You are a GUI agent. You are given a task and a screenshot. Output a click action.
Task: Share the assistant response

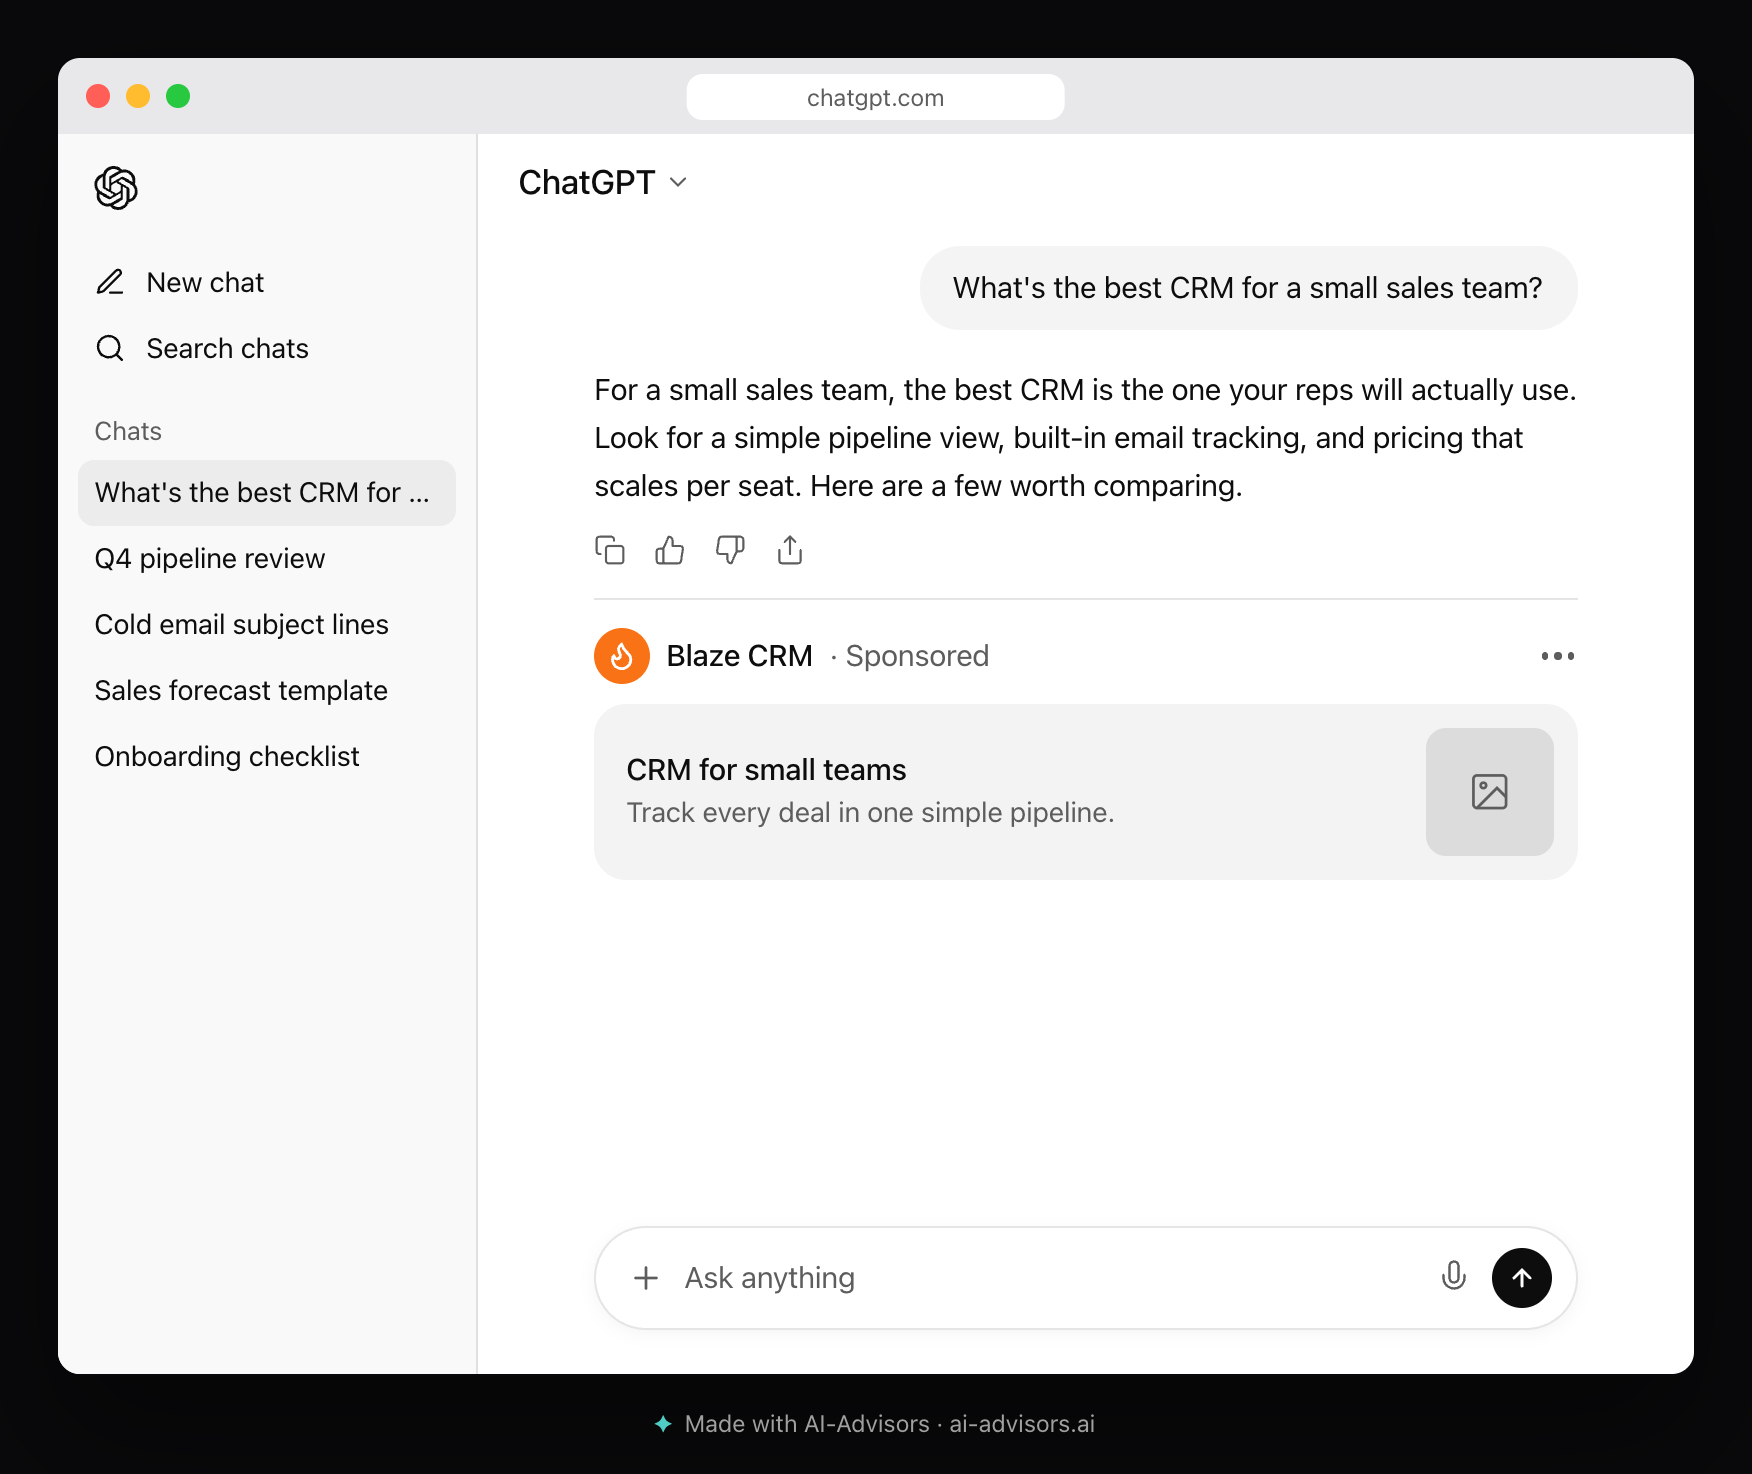[790, 550]
